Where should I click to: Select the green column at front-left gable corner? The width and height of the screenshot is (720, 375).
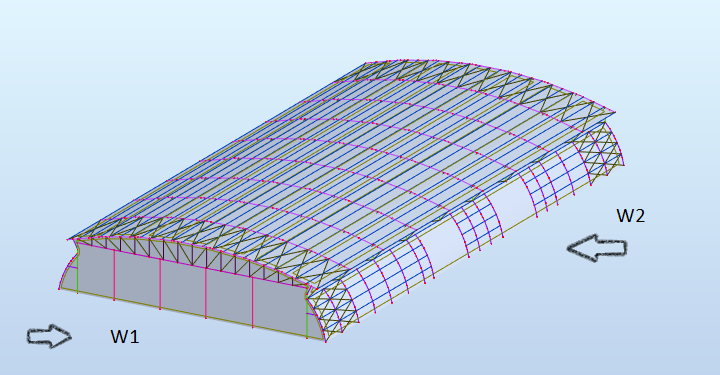point(77,271)
